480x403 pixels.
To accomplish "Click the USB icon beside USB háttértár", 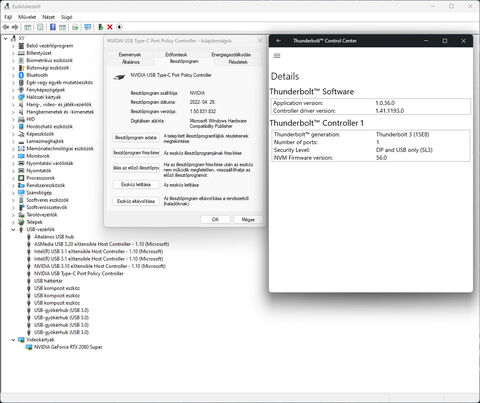I will pos(29,281).
